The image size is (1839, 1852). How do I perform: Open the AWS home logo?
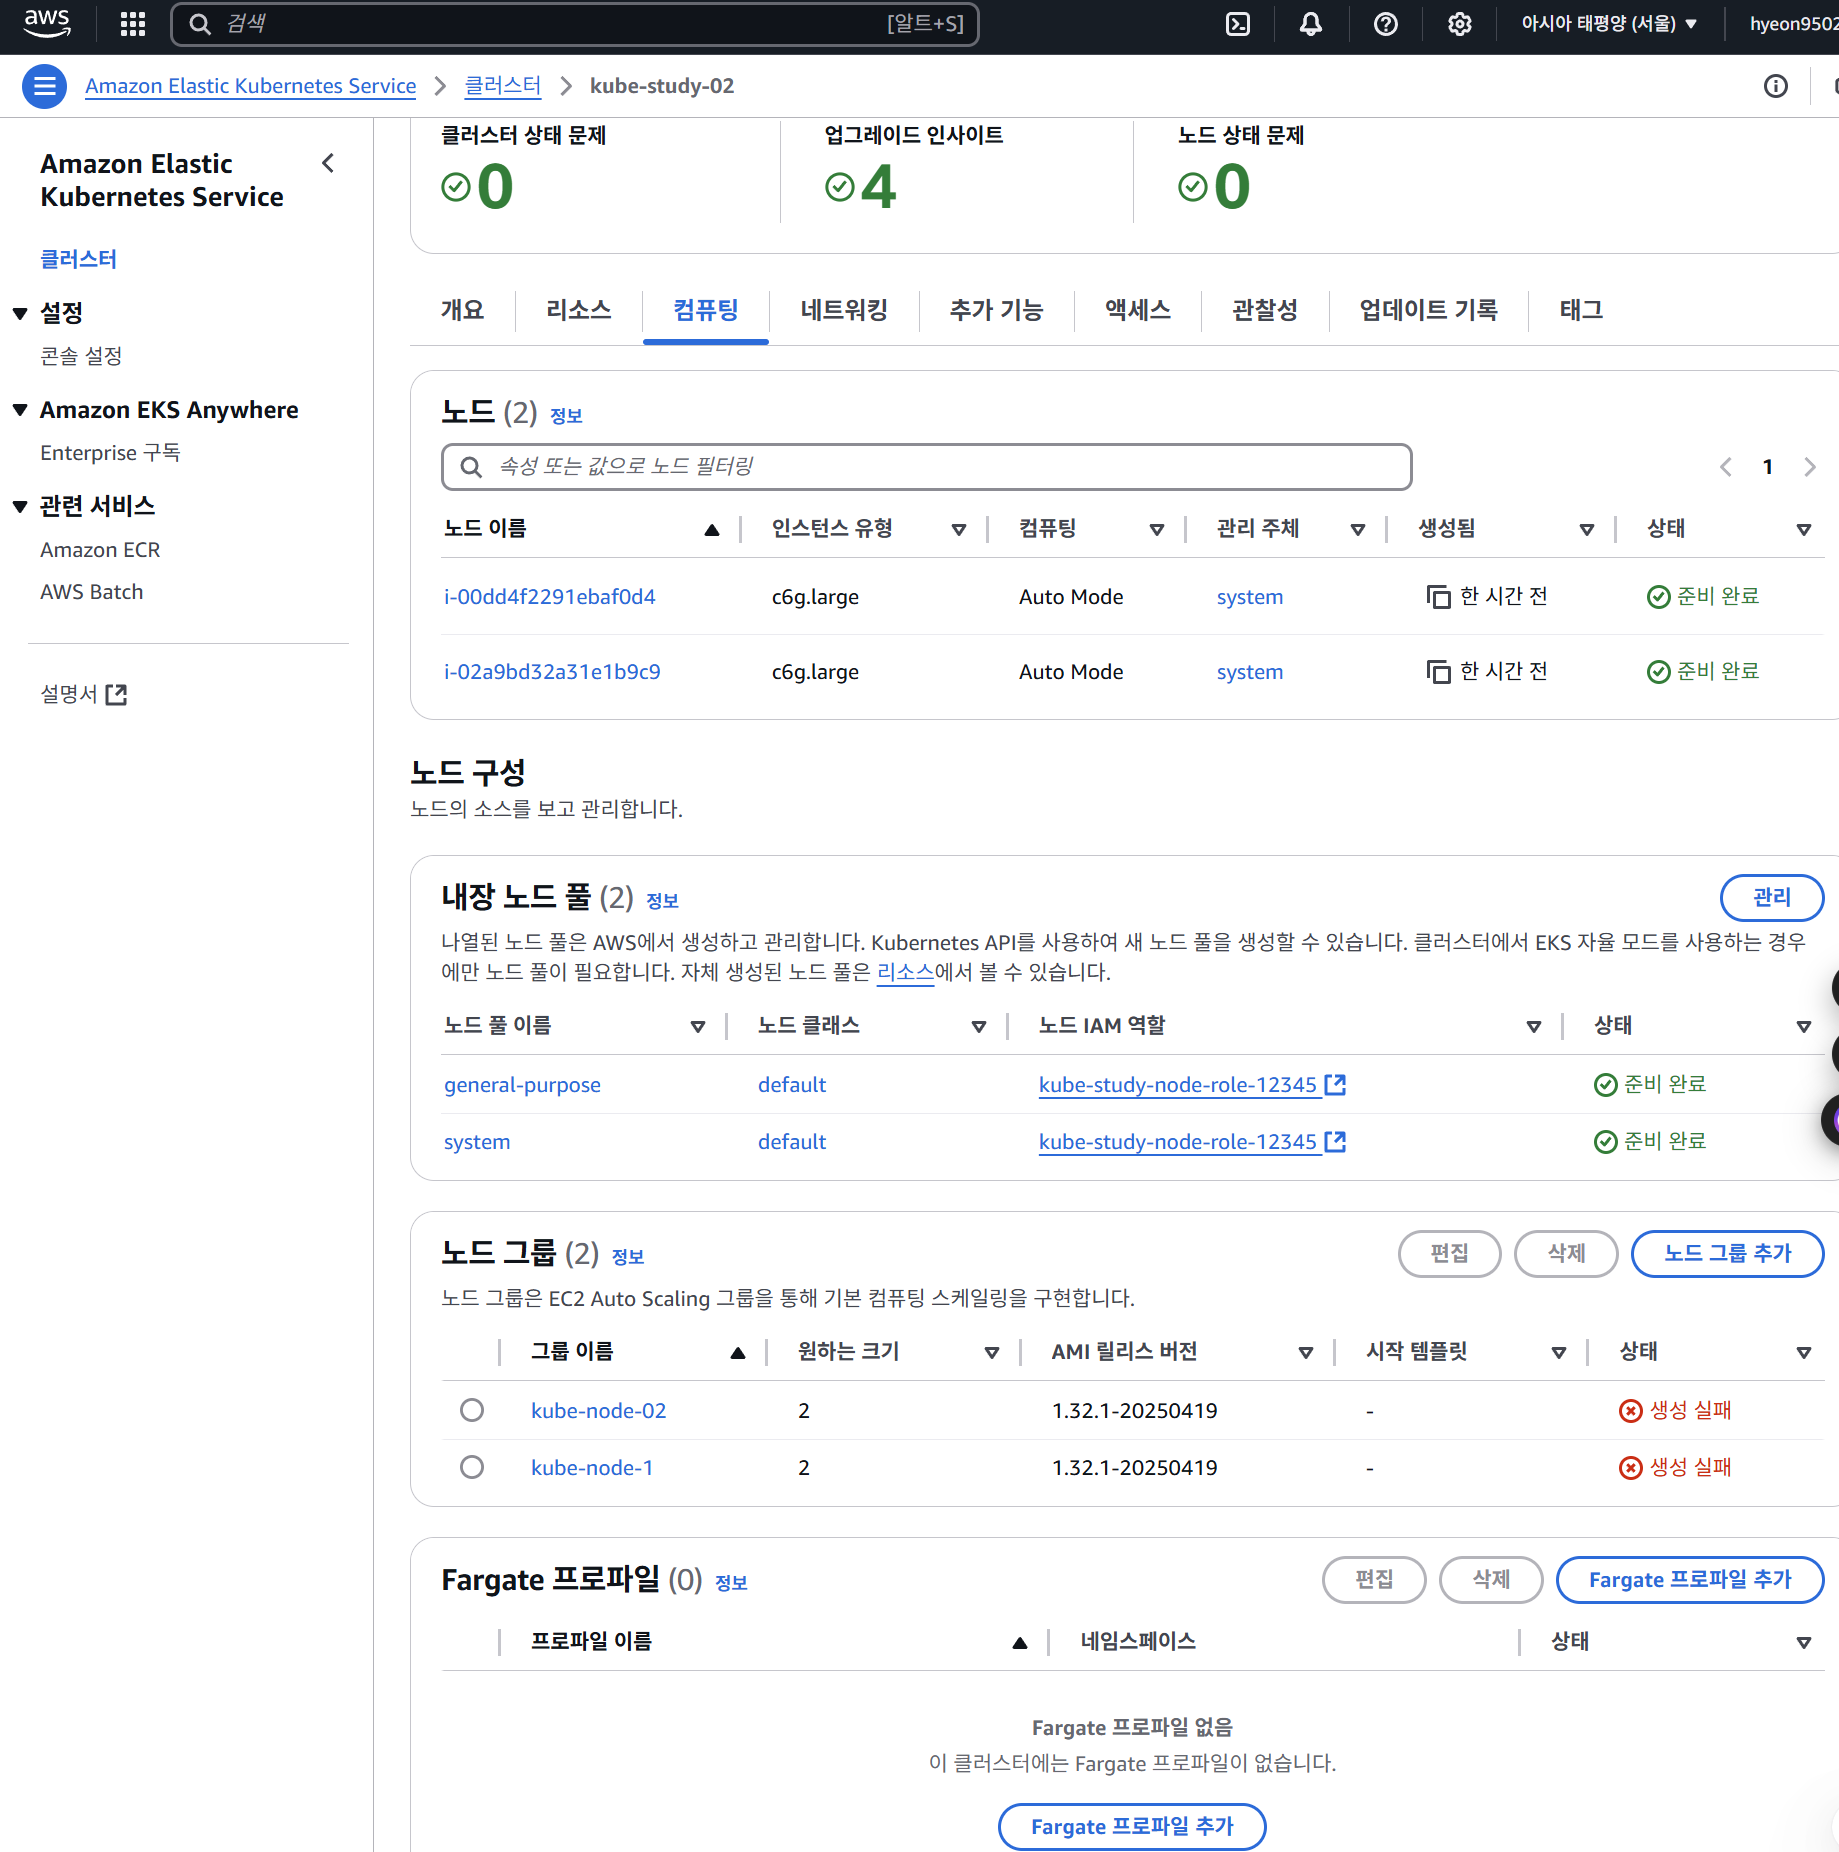(47, 23)
